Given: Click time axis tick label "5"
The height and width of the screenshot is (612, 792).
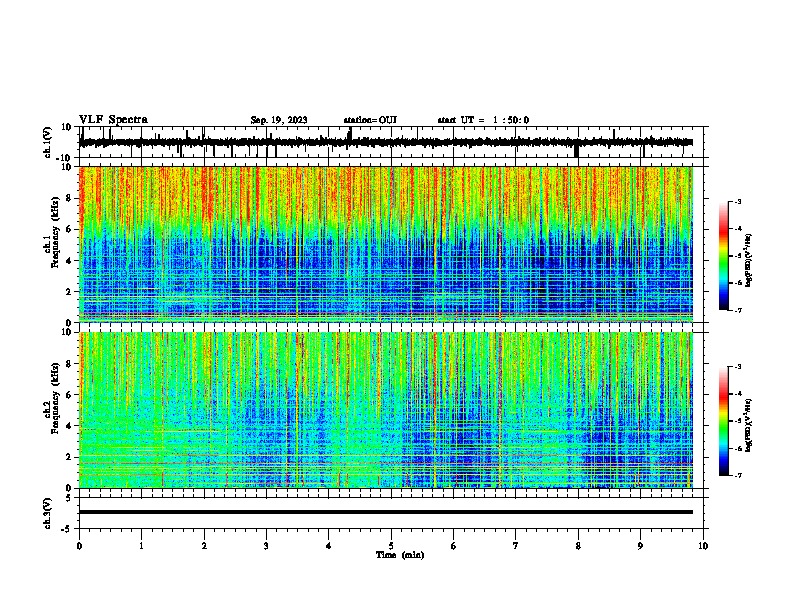Looking at the screenshot, I should (391, 546).
